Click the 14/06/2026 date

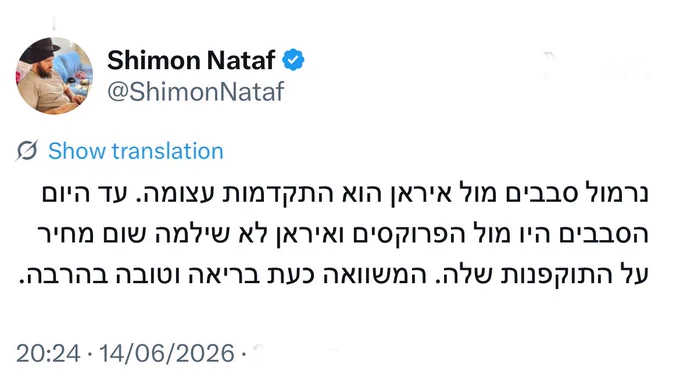pyautogui.click(x=167, y=353)
